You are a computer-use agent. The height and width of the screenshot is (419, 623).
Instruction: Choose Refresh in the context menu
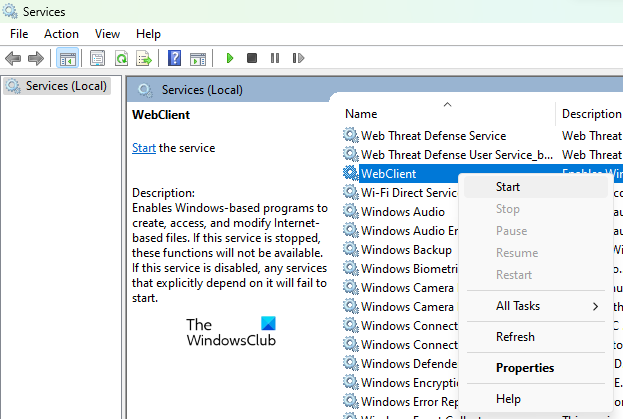(536, 337)
